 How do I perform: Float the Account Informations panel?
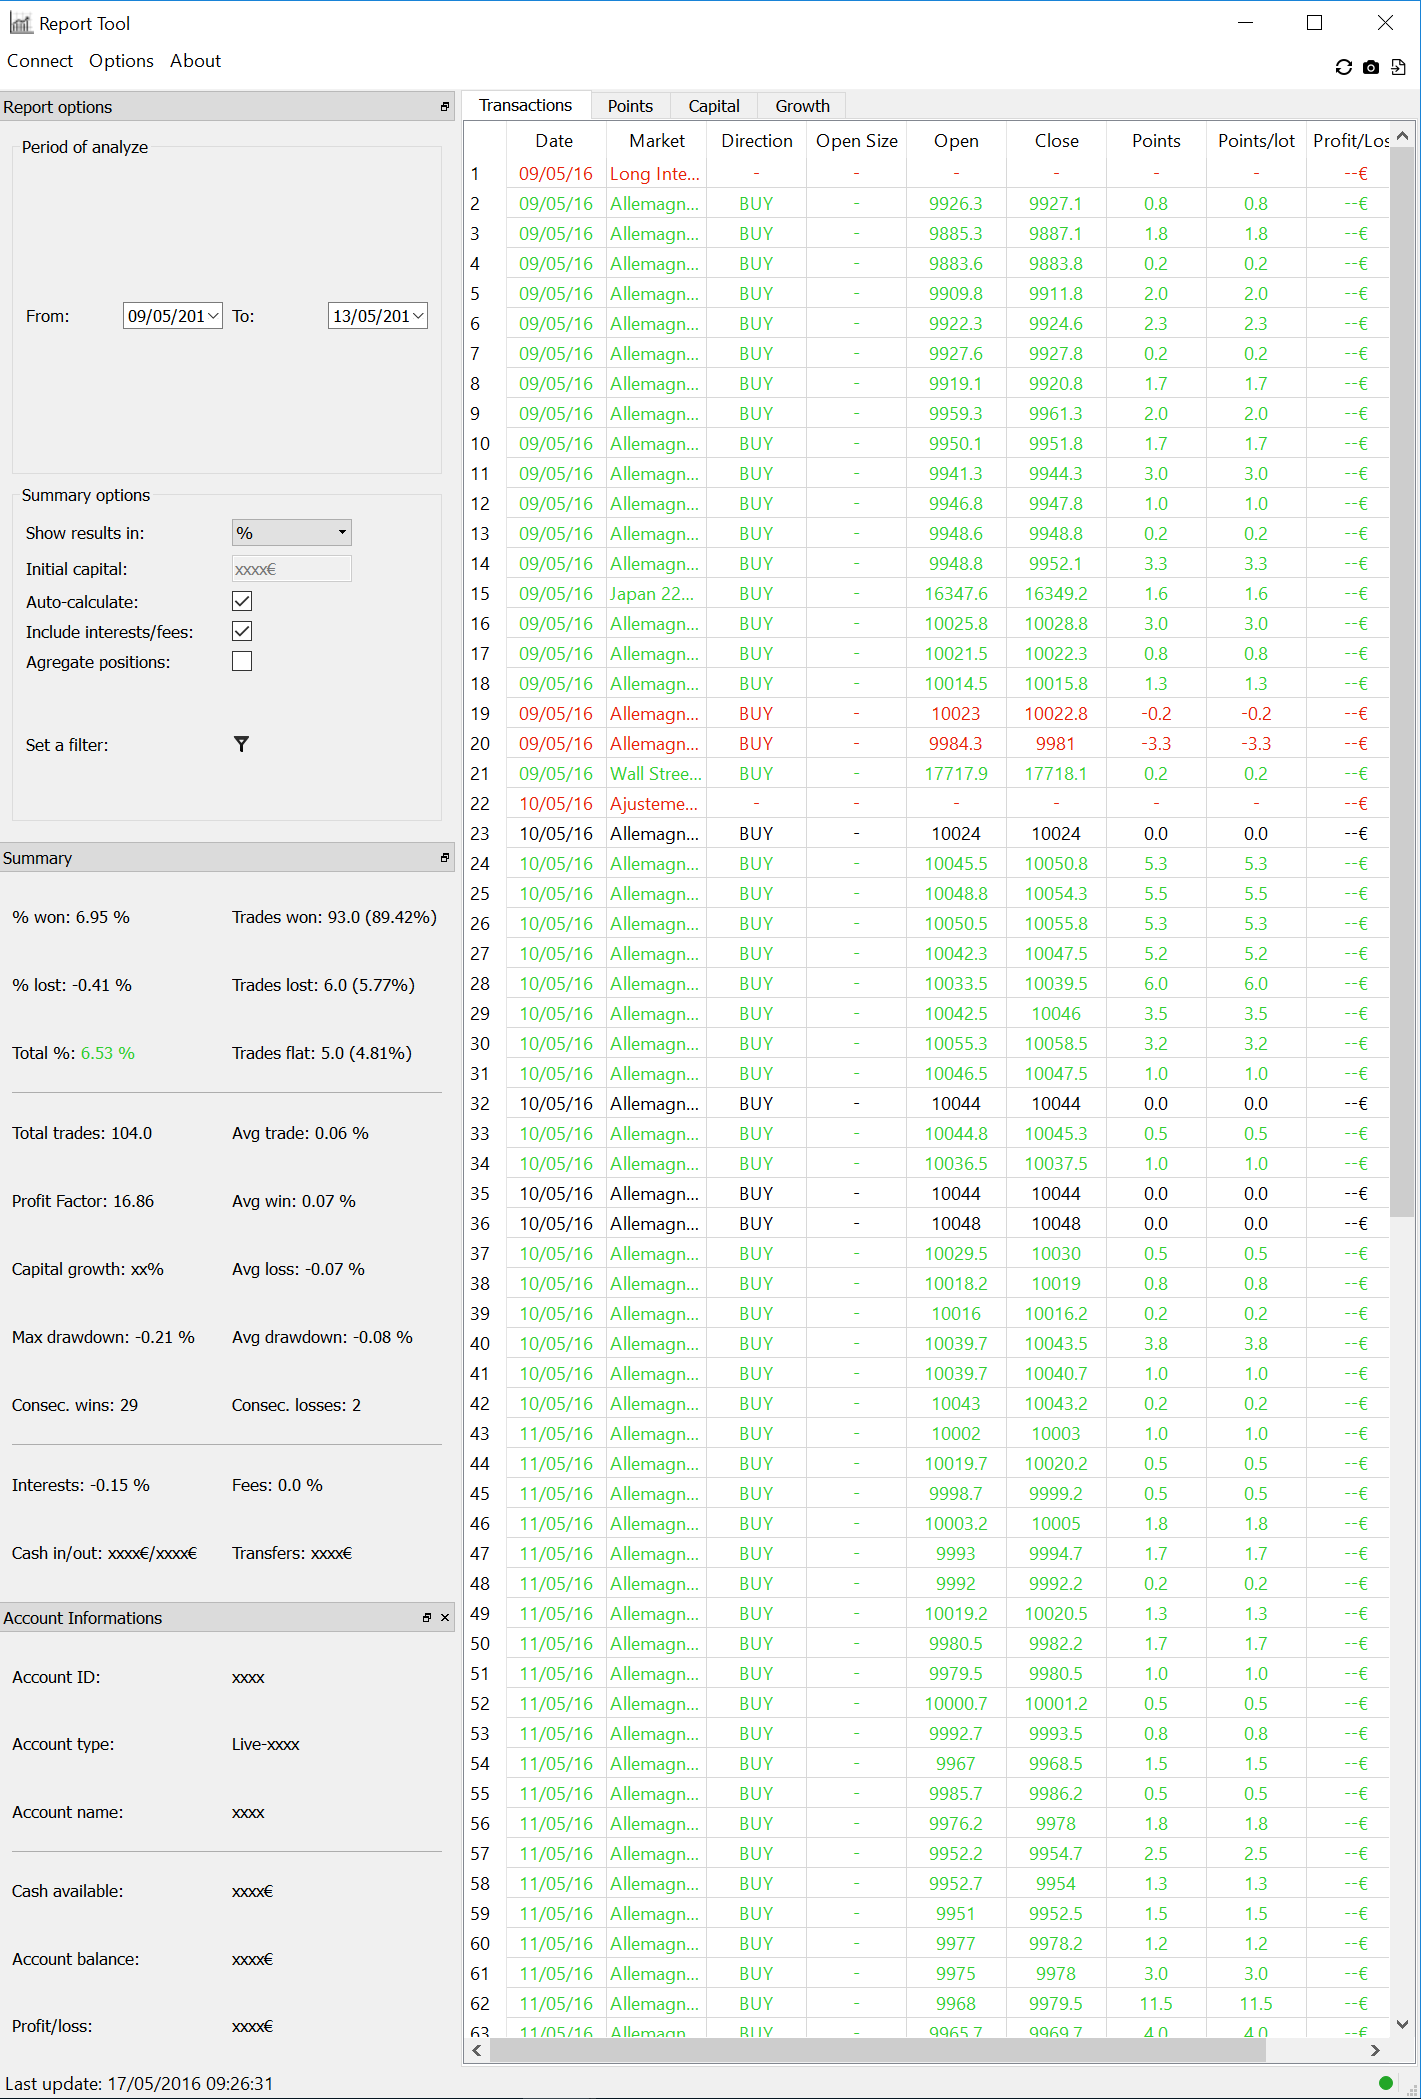(x=427, y=1618)
